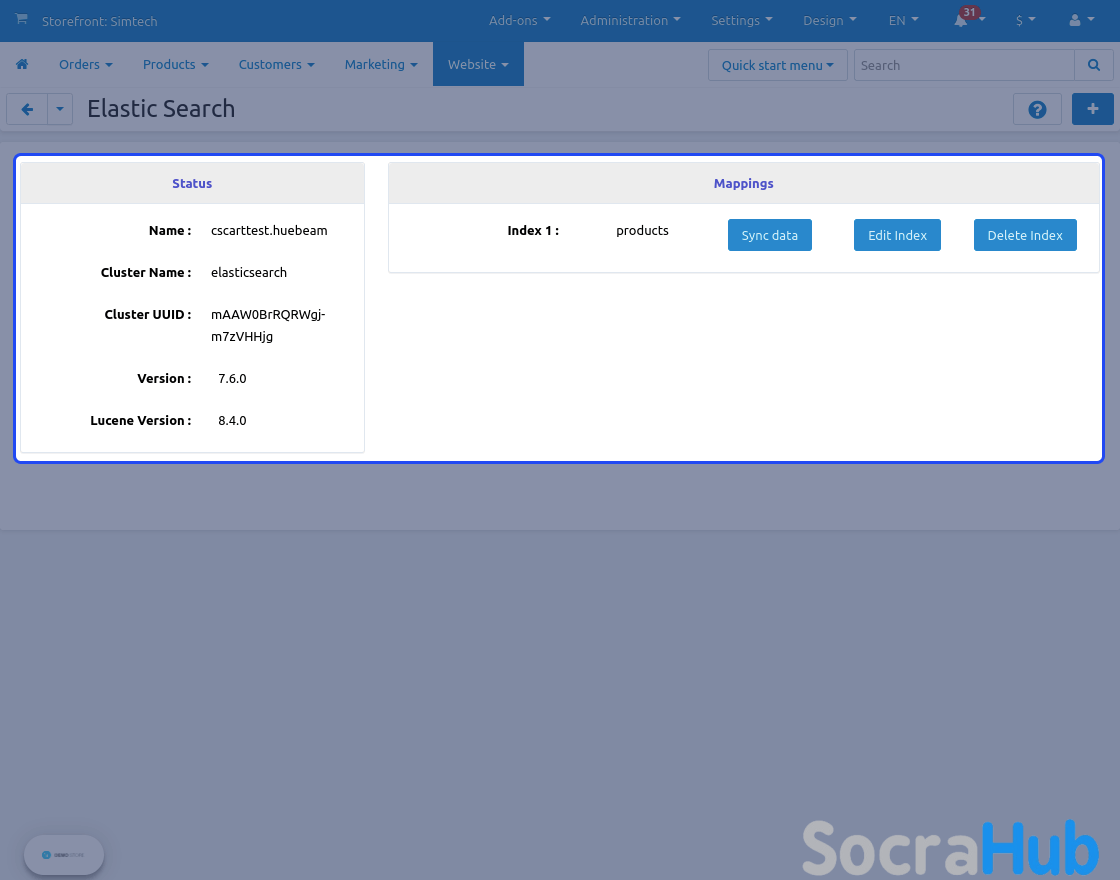Open the Orders menu

(x=85, y=64)
